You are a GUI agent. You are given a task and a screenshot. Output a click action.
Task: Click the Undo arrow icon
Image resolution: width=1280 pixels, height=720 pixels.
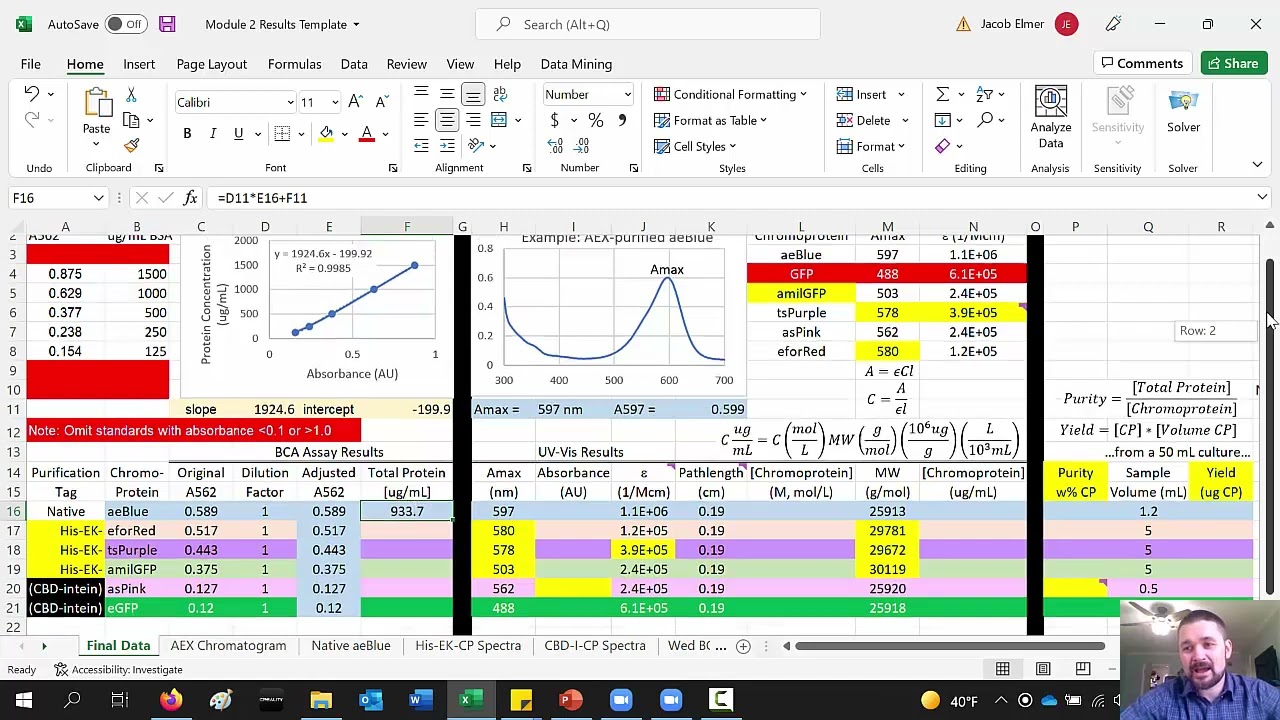[31, 94]
